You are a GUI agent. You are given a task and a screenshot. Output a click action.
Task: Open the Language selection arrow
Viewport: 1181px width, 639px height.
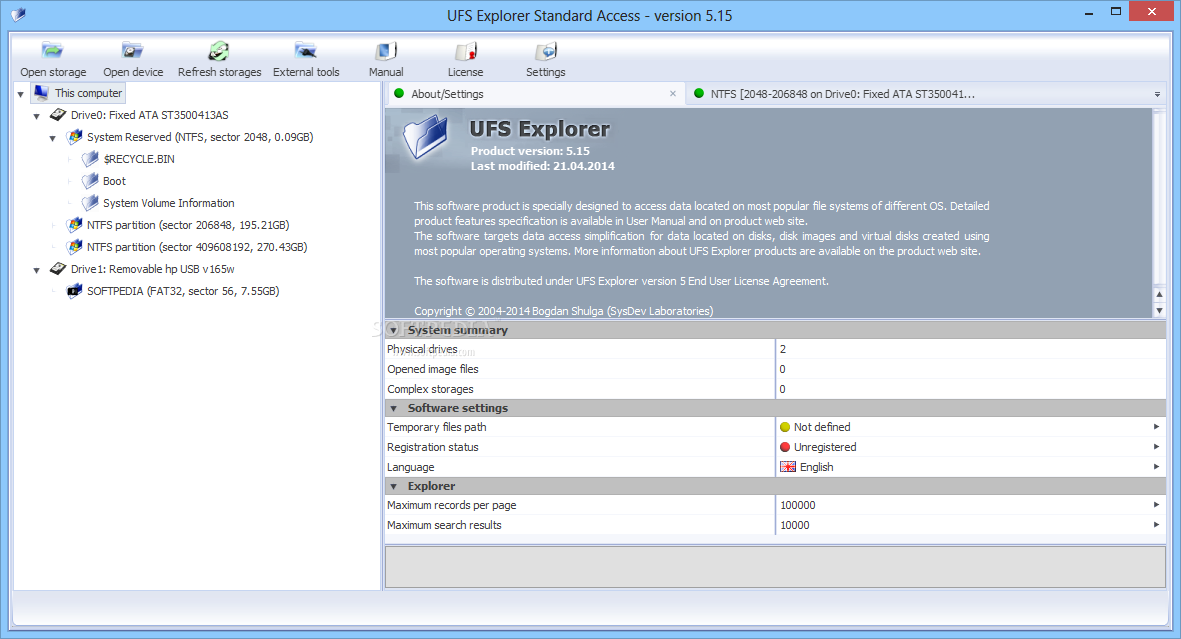1156,466
